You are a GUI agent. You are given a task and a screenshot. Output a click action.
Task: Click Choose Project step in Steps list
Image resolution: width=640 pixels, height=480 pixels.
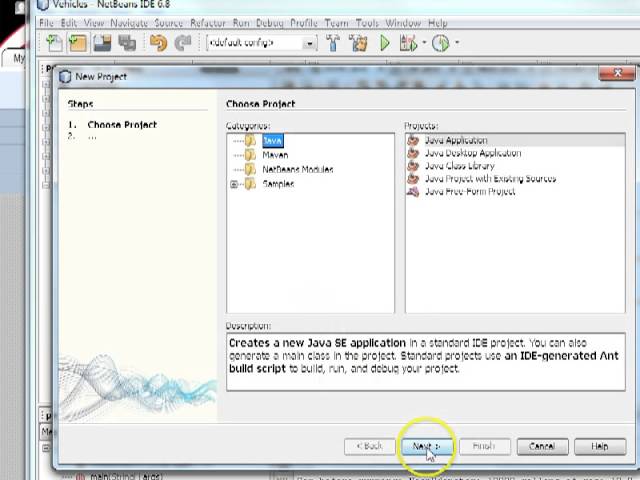(x=122, y=124)
